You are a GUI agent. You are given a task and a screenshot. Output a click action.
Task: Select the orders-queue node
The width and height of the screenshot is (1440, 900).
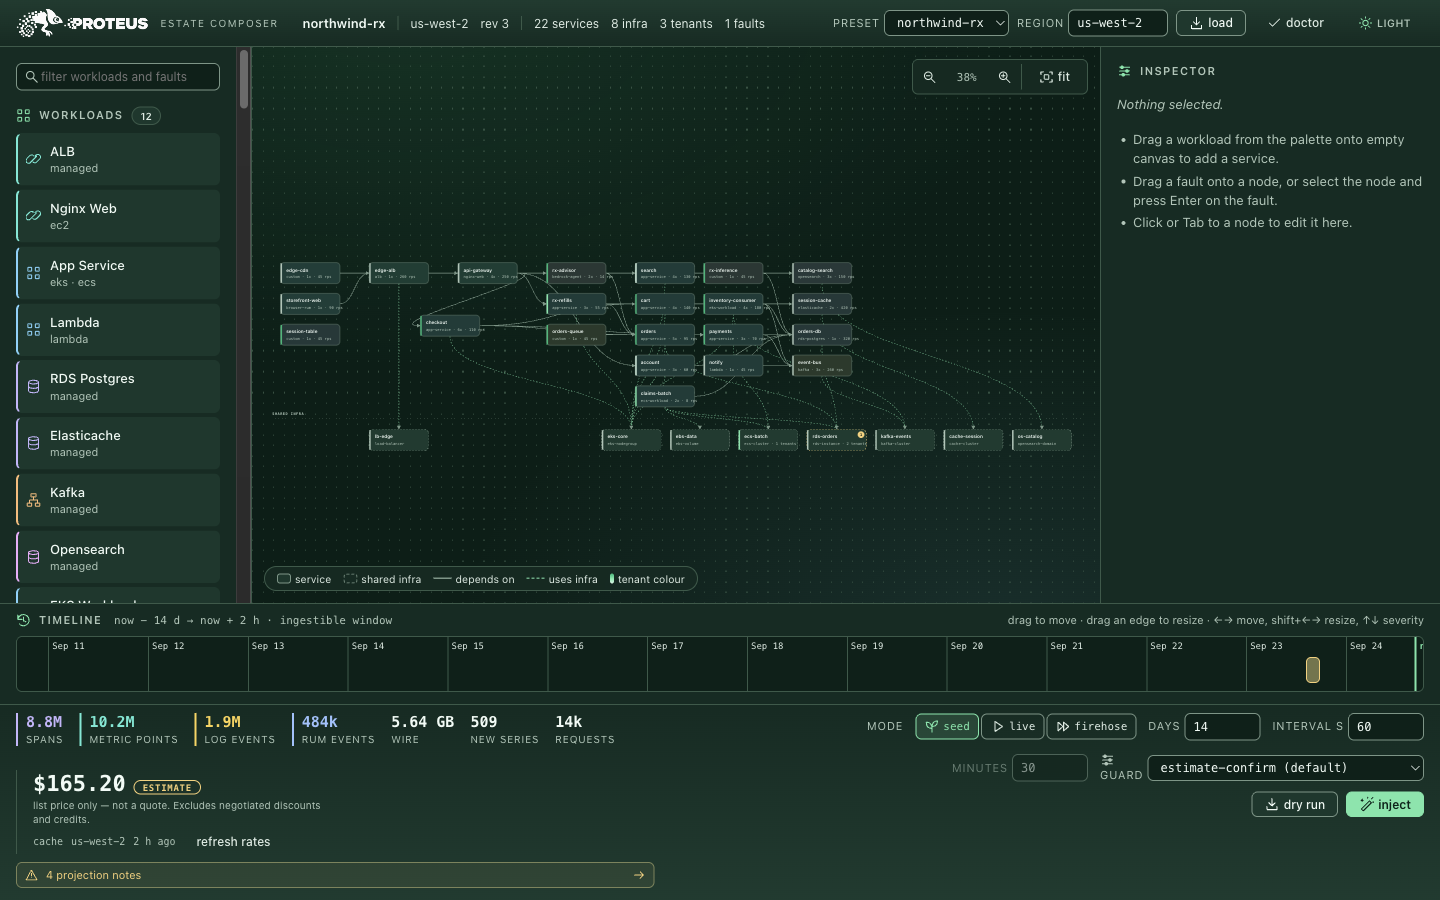point(576,335)
